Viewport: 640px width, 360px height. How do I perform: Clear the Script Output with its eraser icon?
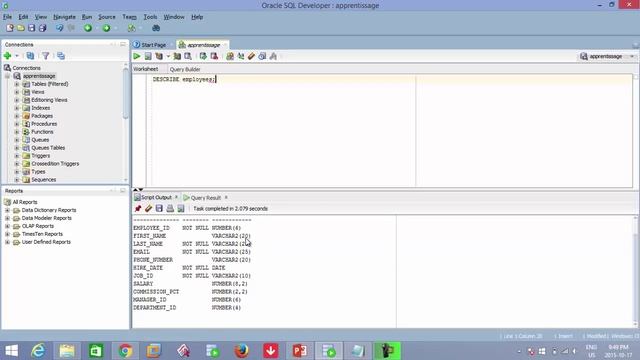pos(149,209)
